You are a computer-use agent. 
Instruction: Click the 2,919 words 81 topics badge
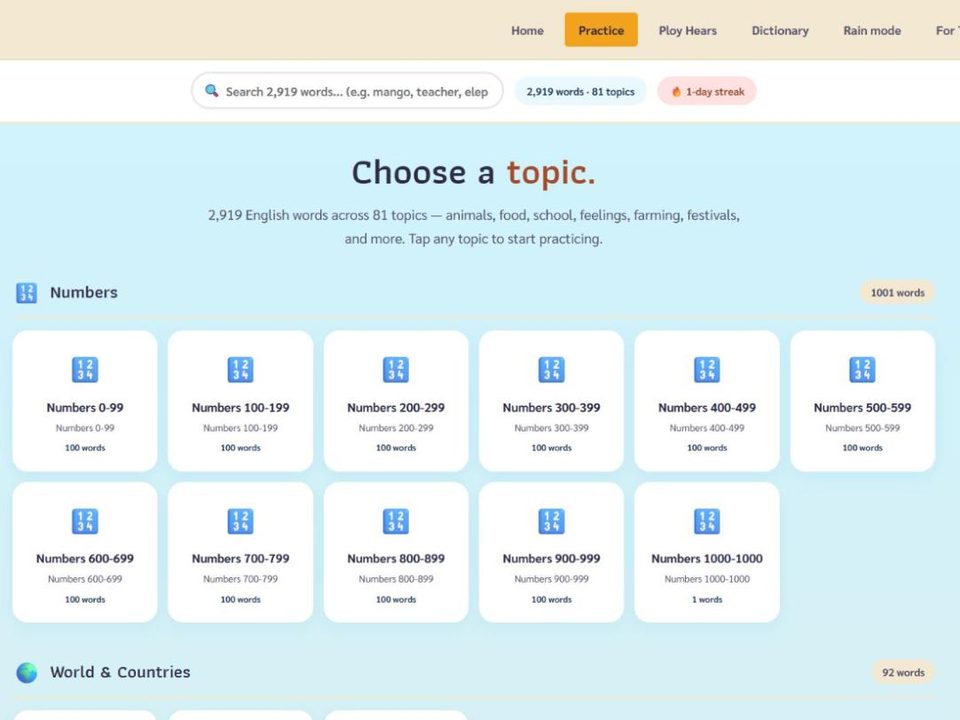[x=580, y=92]
